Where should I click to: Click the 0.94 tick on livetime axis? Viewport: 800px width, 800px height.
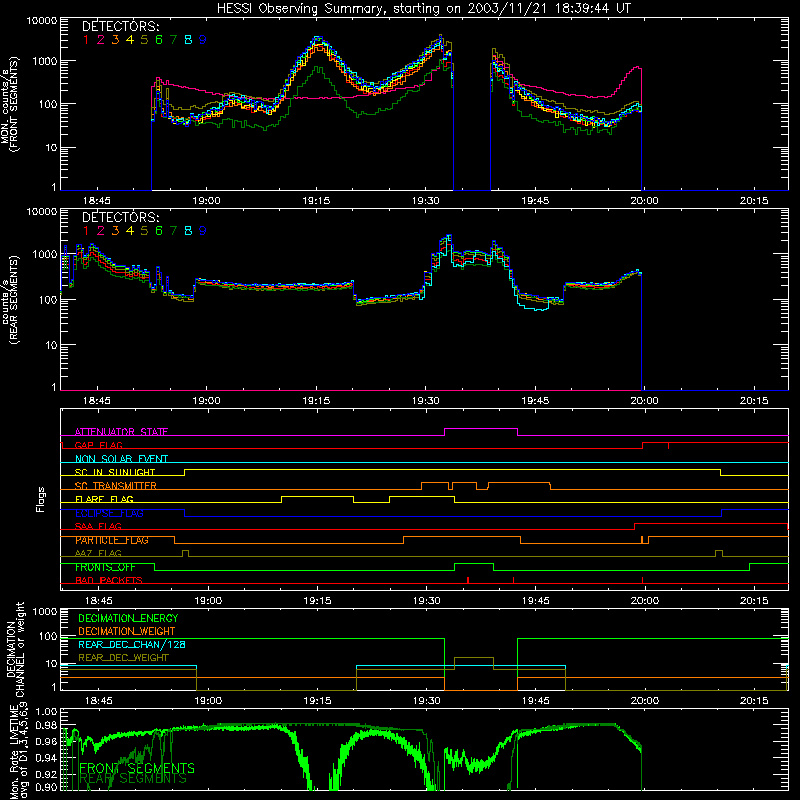tap(46, 758)
